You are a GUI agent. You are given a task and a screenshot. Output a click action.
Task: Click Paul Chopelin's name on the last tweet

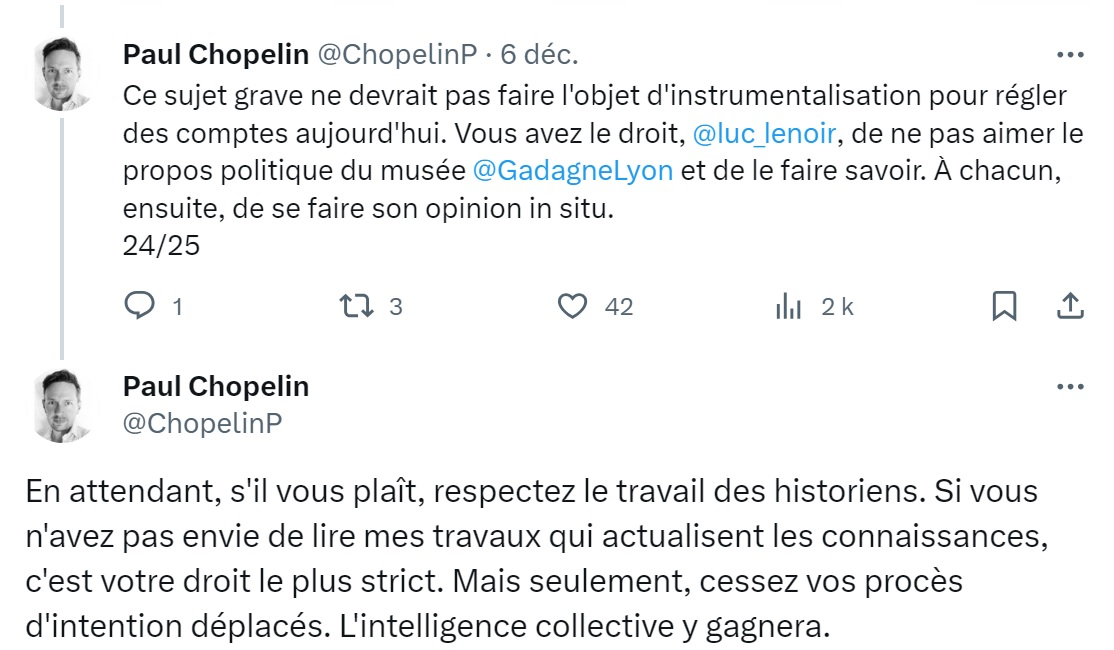[x=215, y=386]
